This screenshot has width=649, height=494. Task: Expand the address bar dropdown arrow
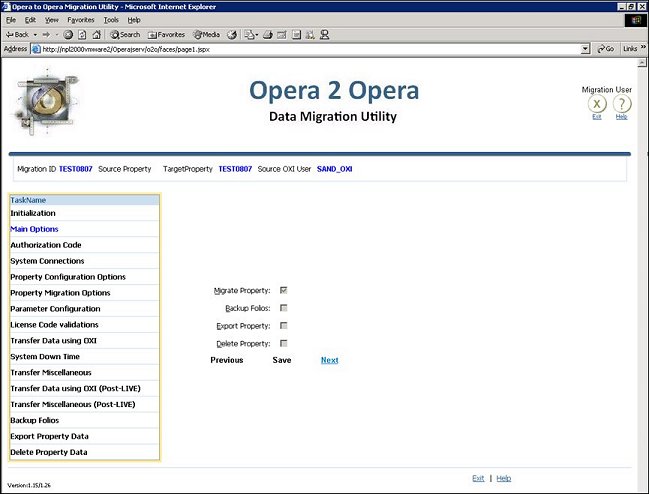tap(585, 48)
